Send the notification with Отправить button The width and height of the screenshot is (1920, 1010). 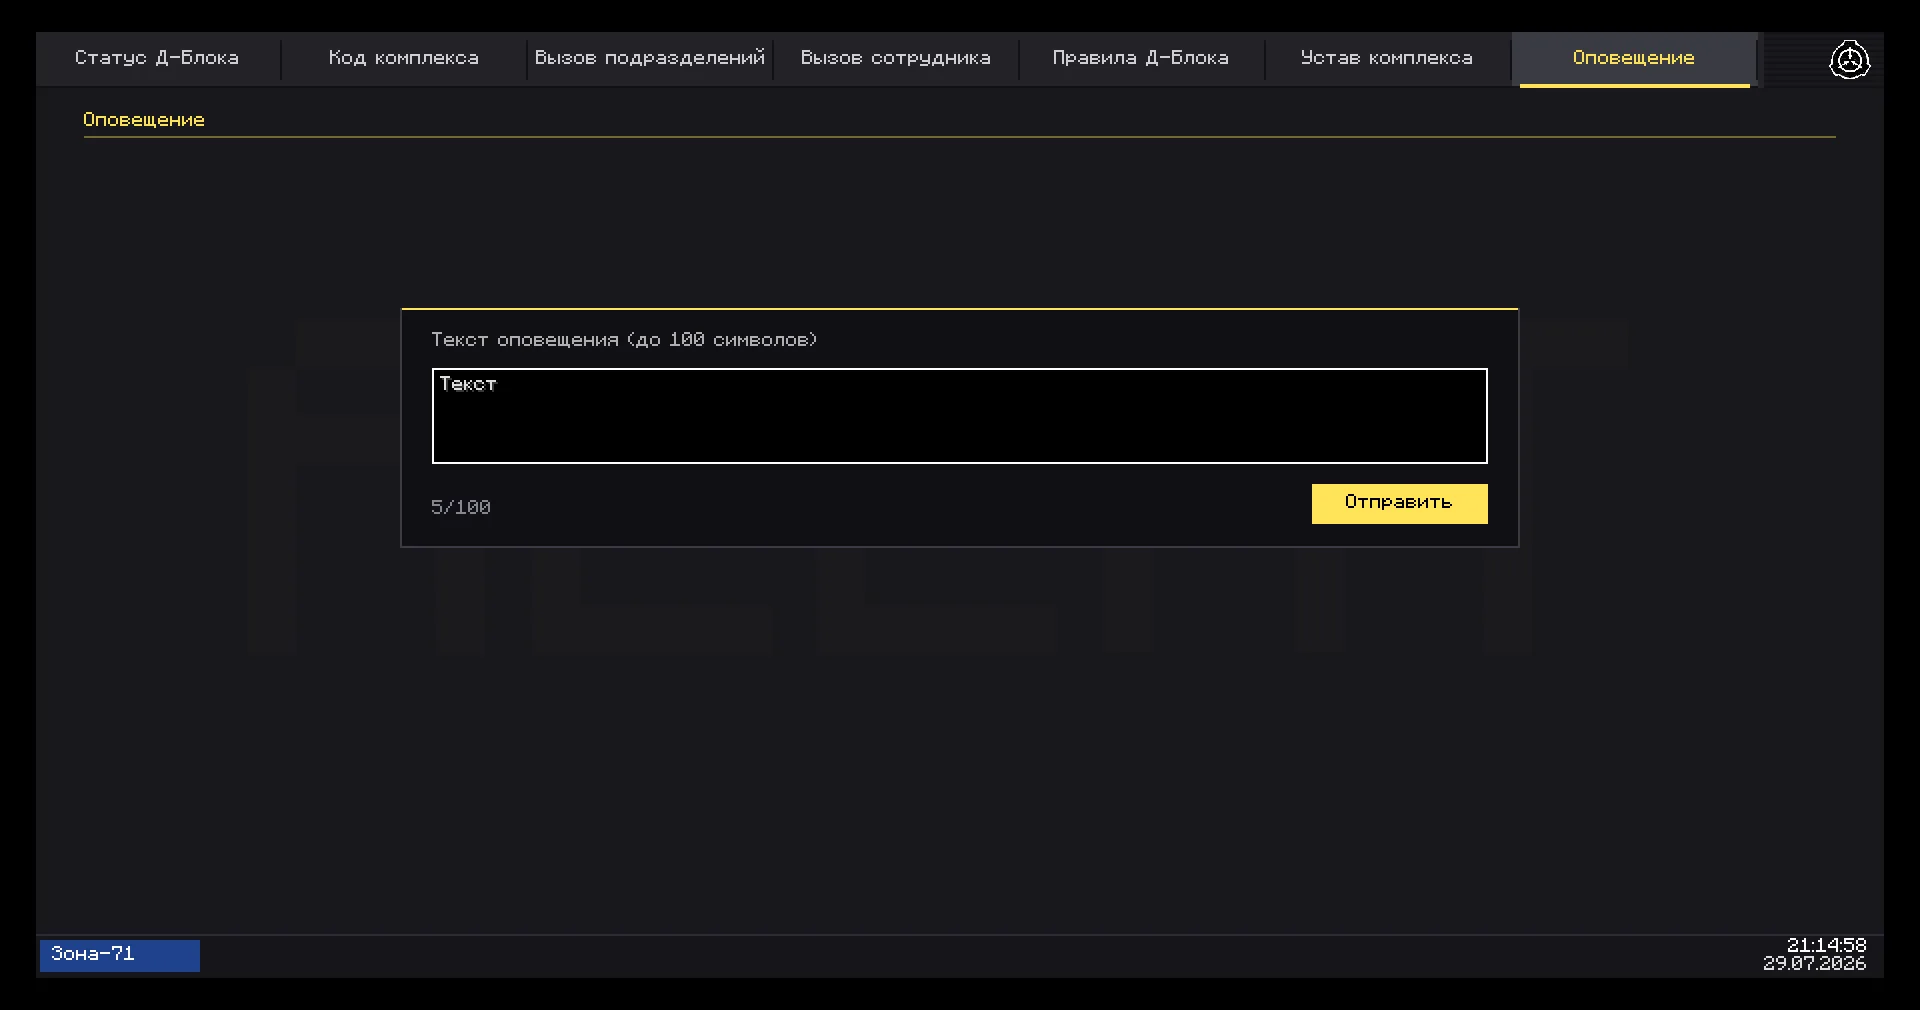(1399, 503)
